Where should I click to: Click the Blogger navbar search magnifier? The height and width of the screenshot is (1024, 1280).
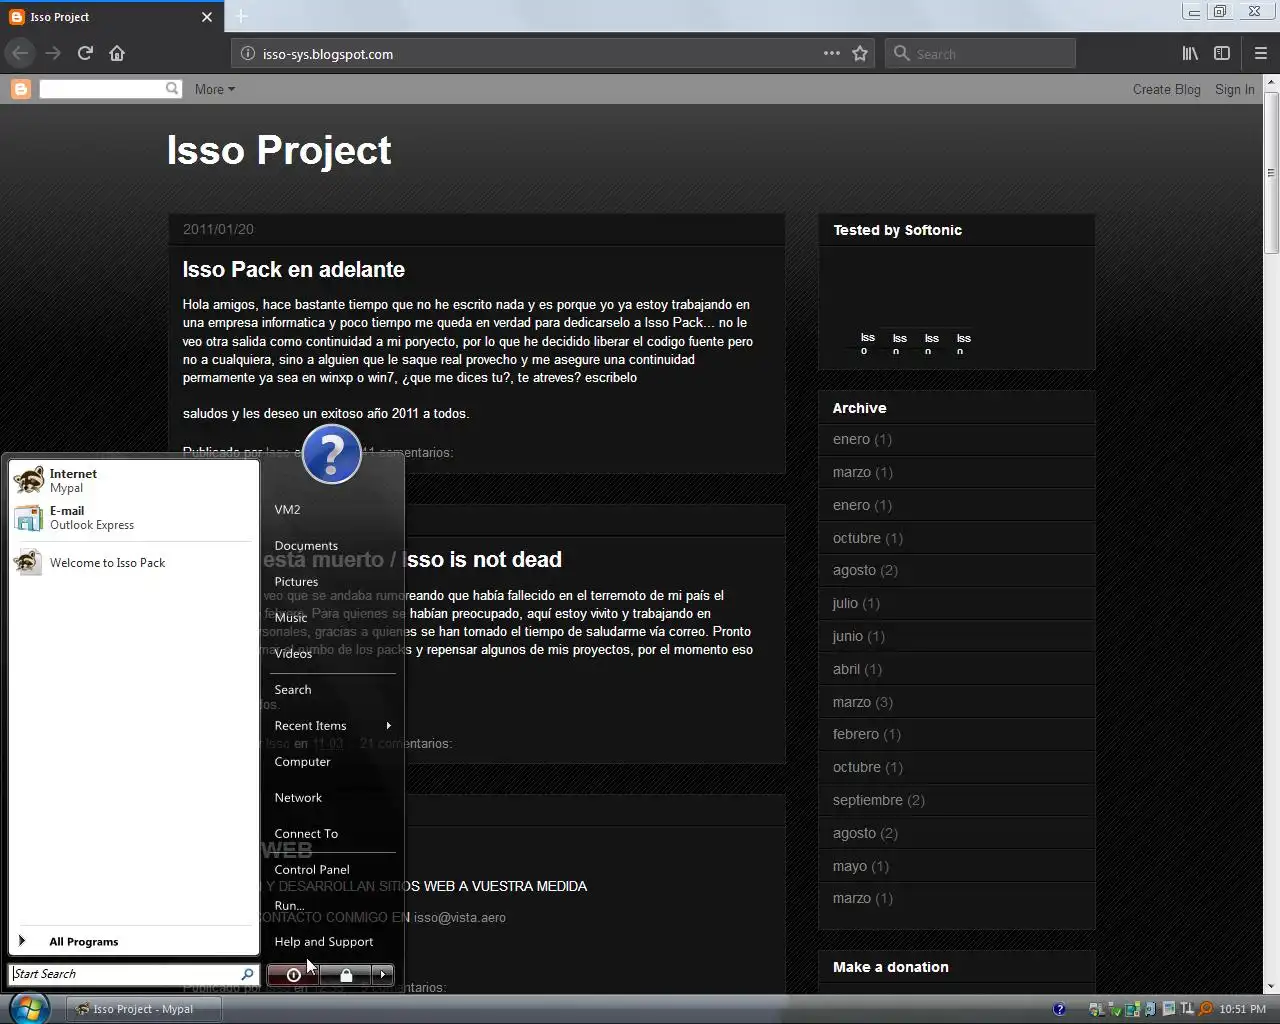point(172,89)
